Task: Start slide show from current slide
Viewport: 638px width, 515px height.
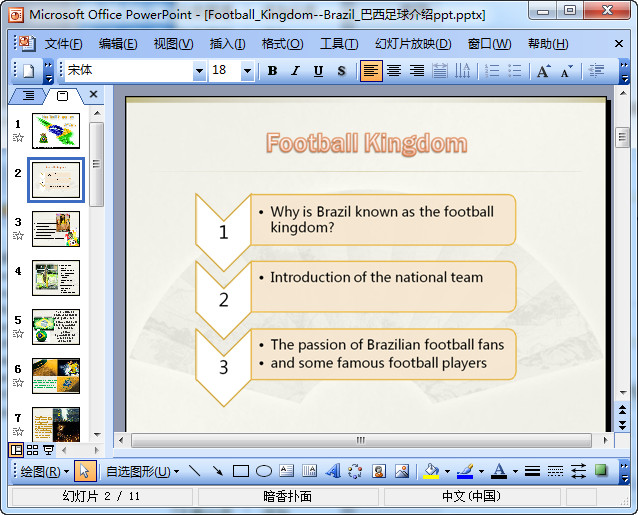Action: click(x=49, y=450)
